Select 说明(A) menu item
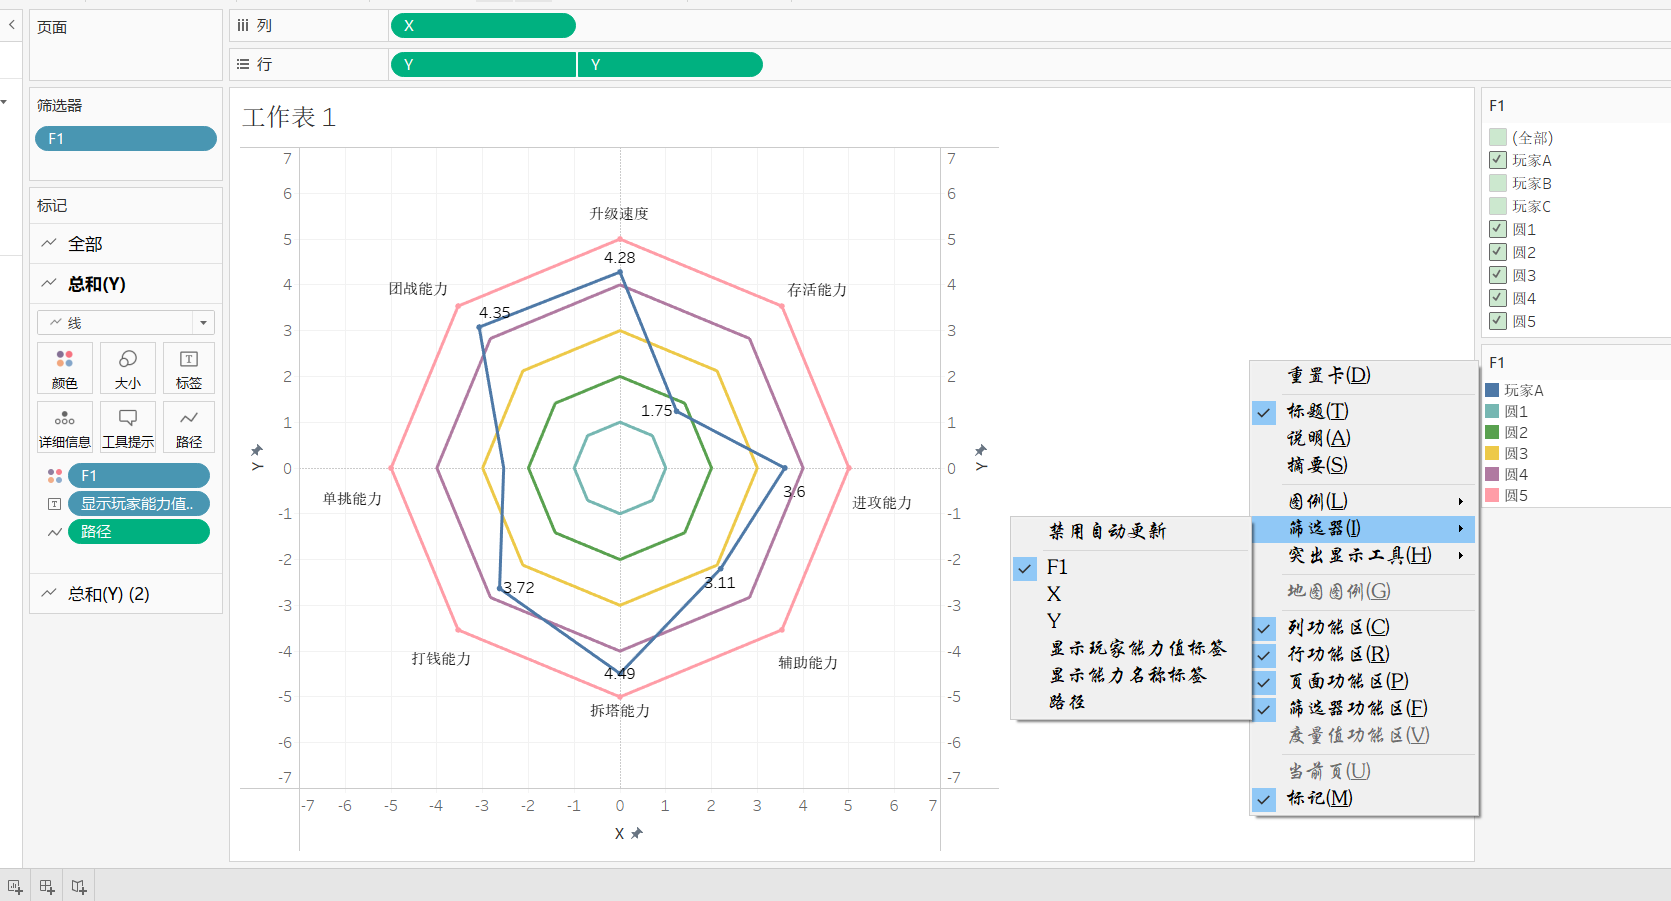This screenshot has width=1671, height=901. (x=1364, y=438)
